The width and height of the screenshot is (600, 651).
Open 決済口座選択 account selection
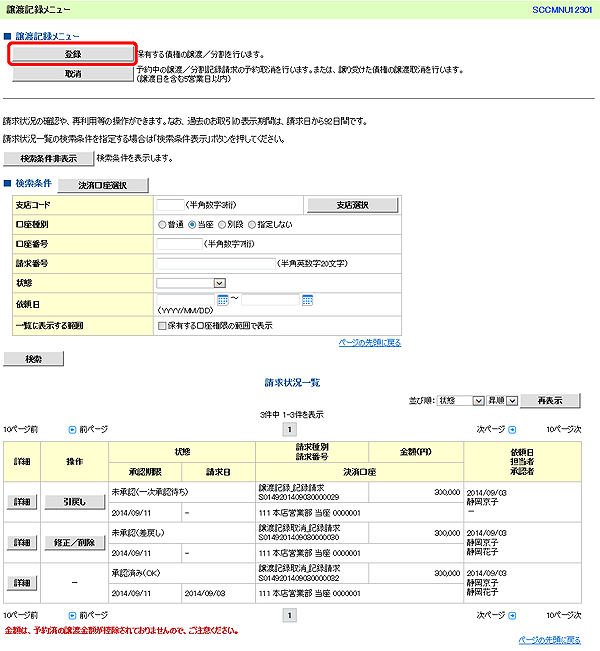click(x=103, y=185)
